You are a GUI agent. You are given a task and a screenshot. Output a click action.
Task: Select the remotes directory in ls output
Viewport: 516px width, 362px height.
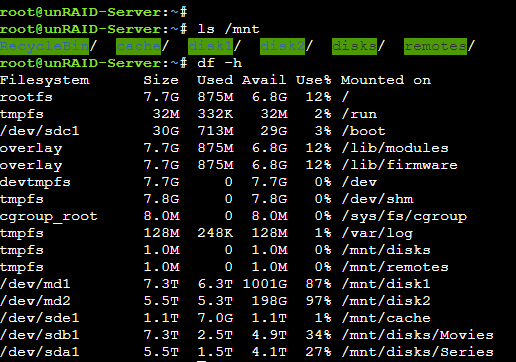coord(435,46)
